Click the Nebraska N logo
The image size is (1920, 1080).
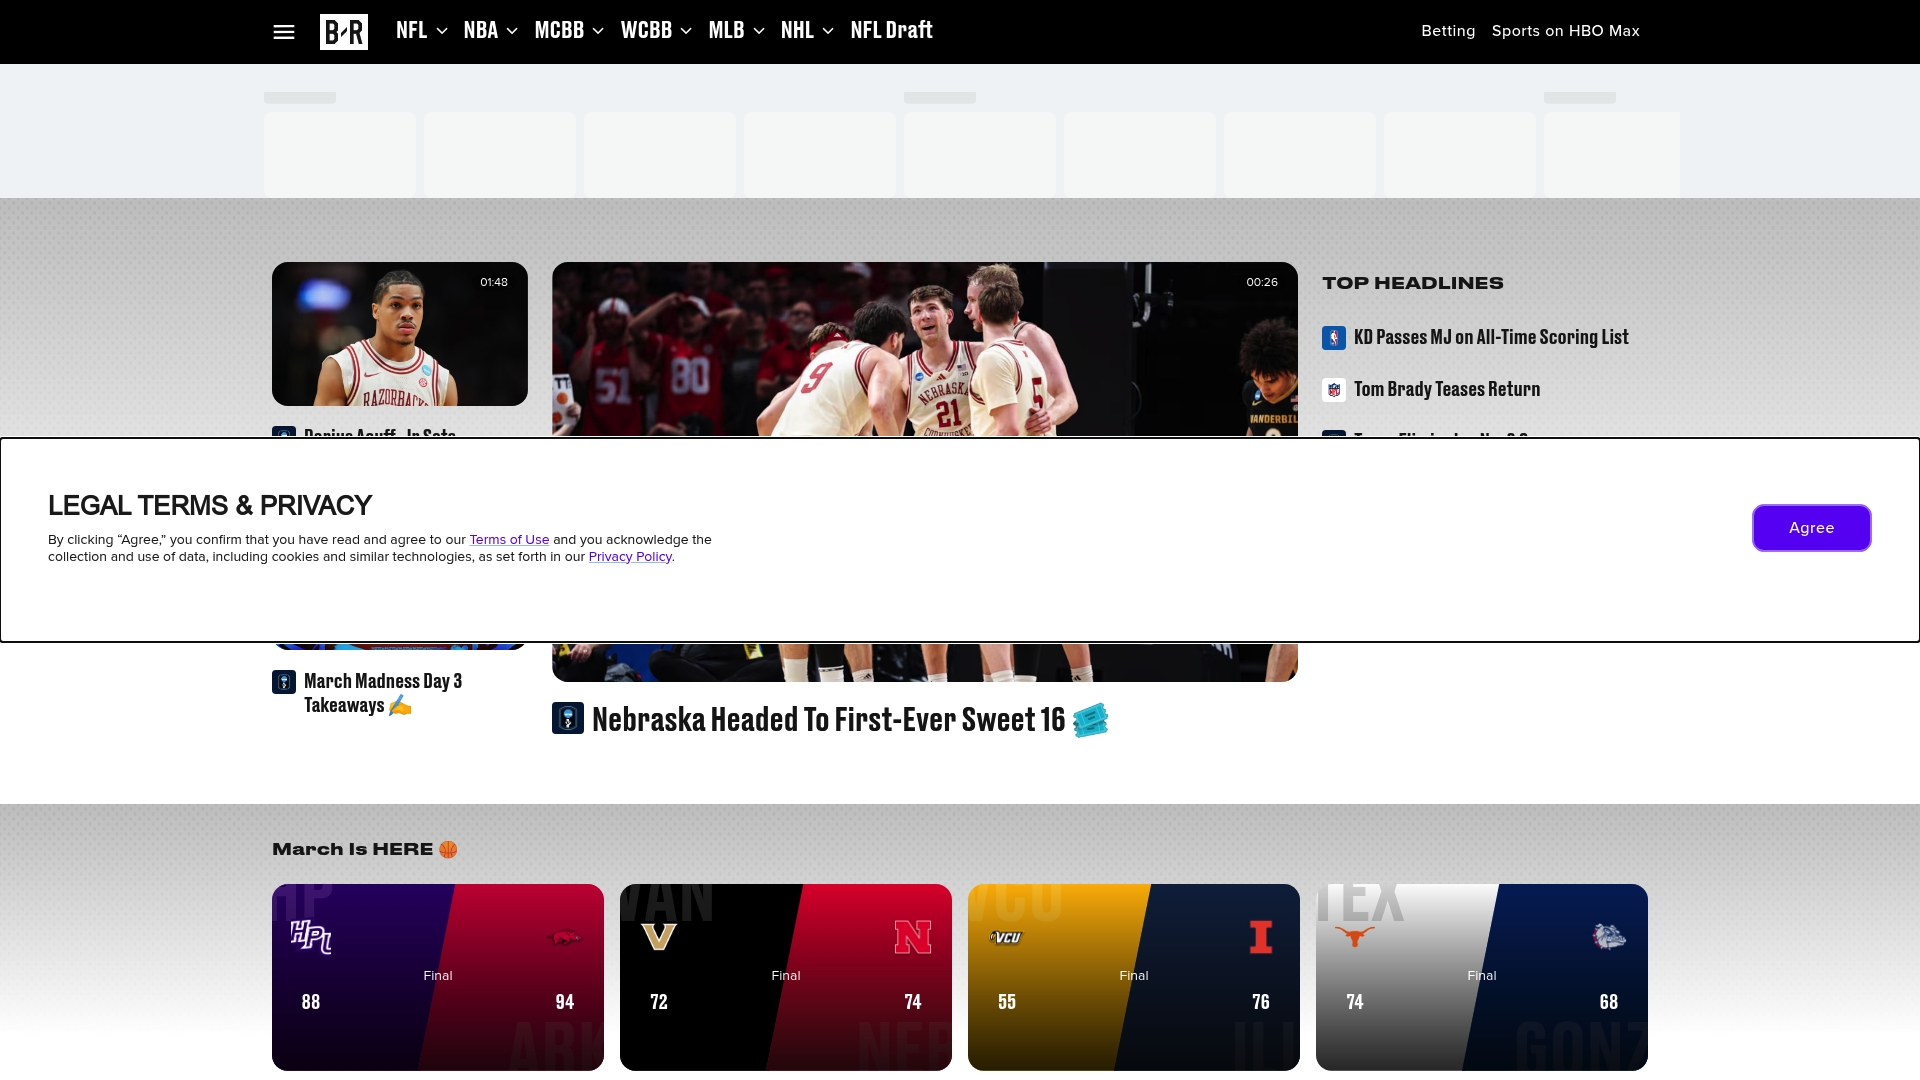912,937
